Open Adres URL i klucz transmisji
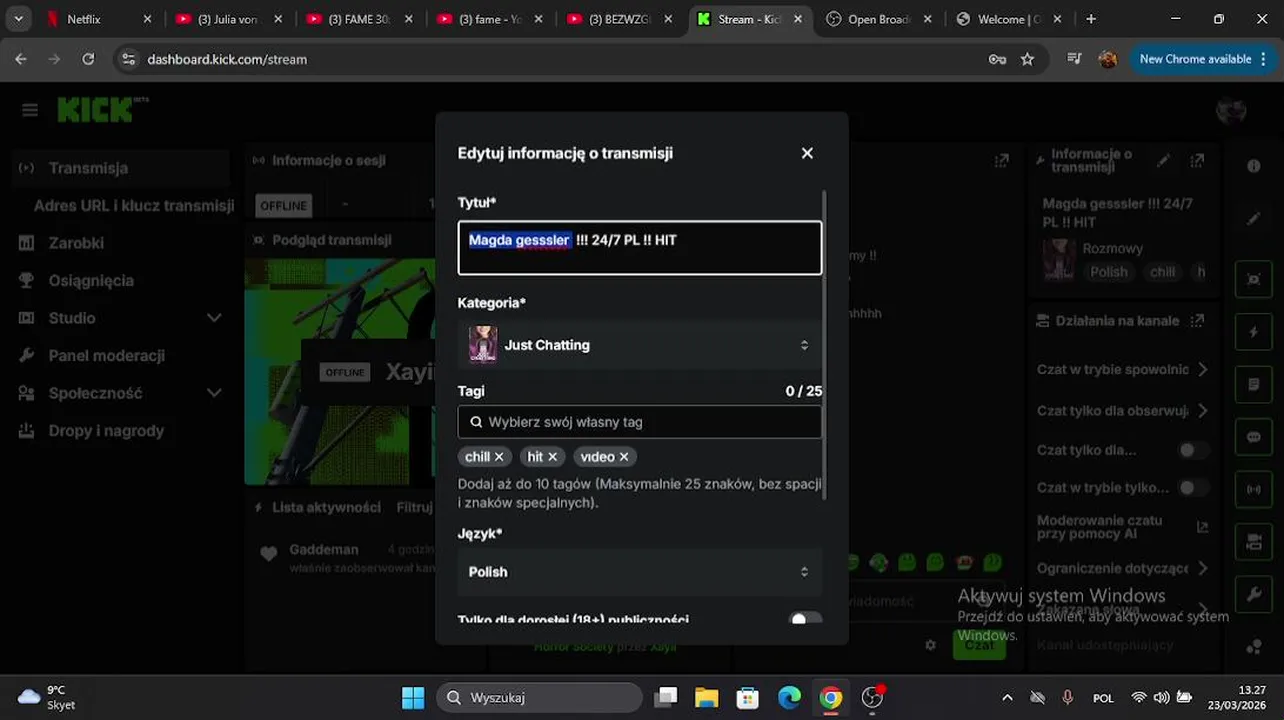The height and width of the screenshot is (720, 1284). coord(134,206)
